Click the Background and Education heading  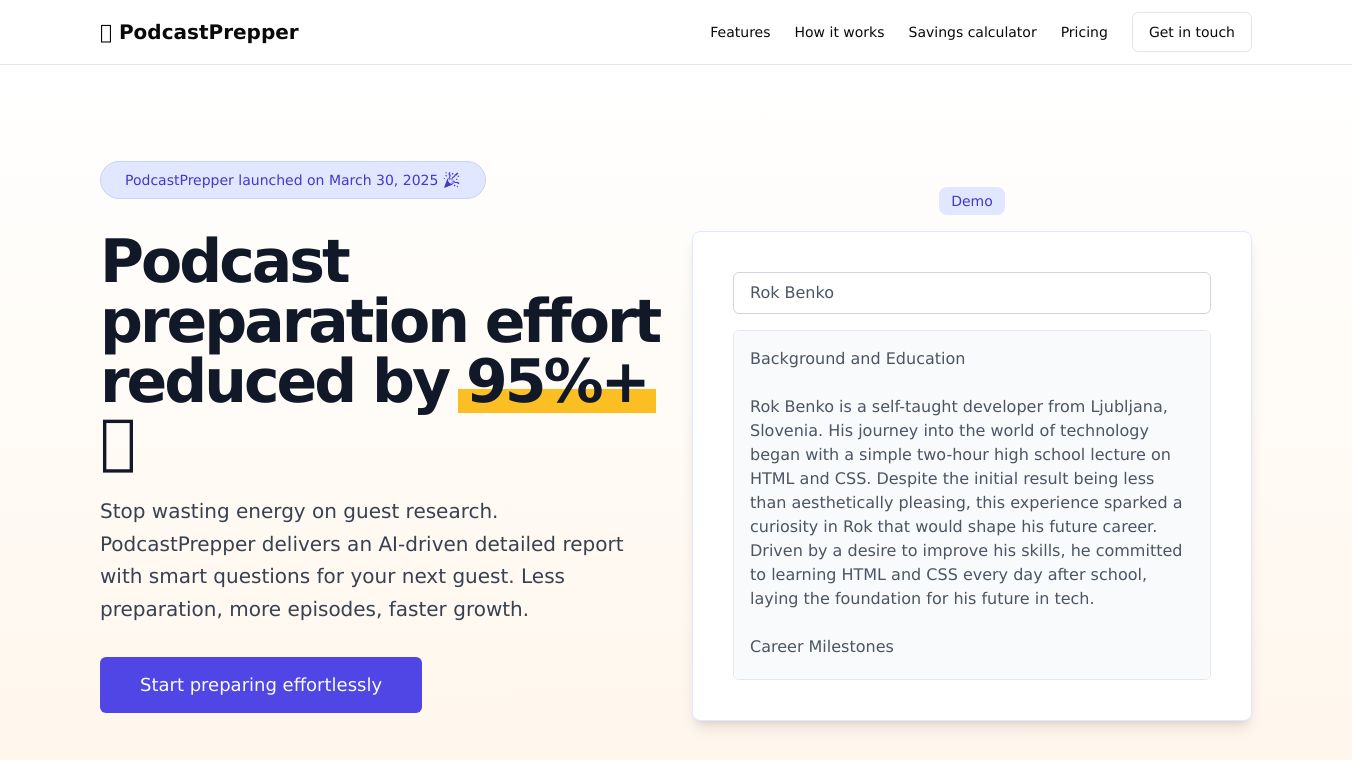(857, 358)
